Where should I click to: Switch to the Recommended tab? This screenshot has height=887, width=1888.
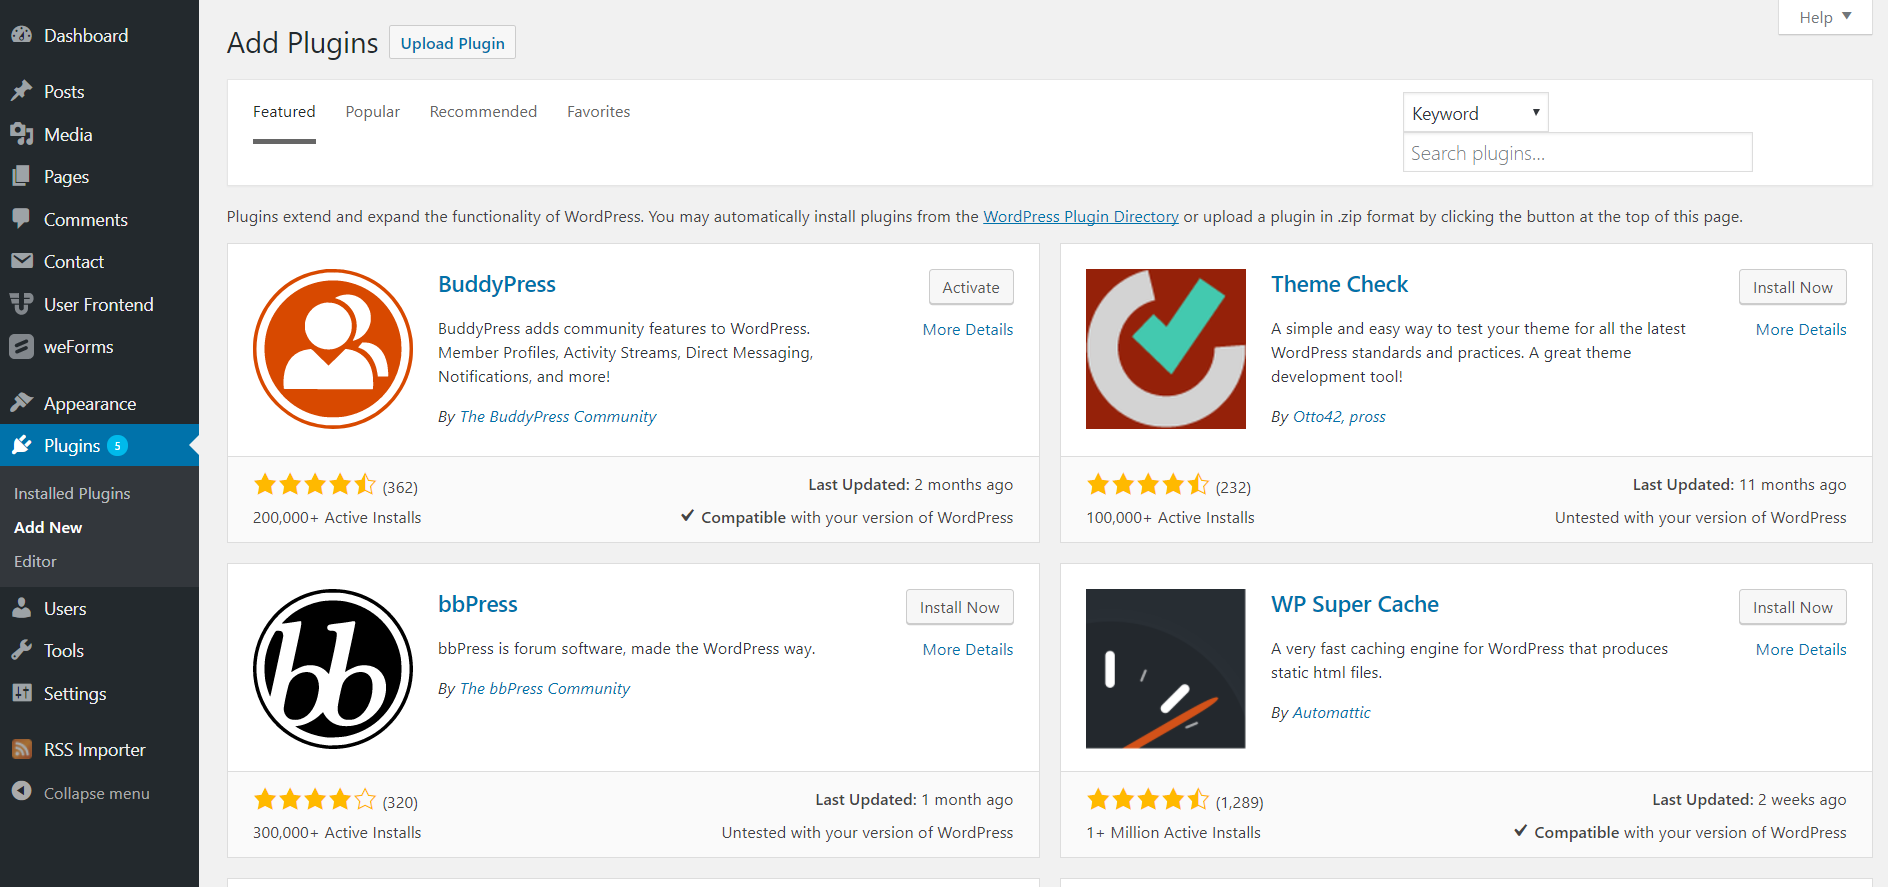coord(483,112)
